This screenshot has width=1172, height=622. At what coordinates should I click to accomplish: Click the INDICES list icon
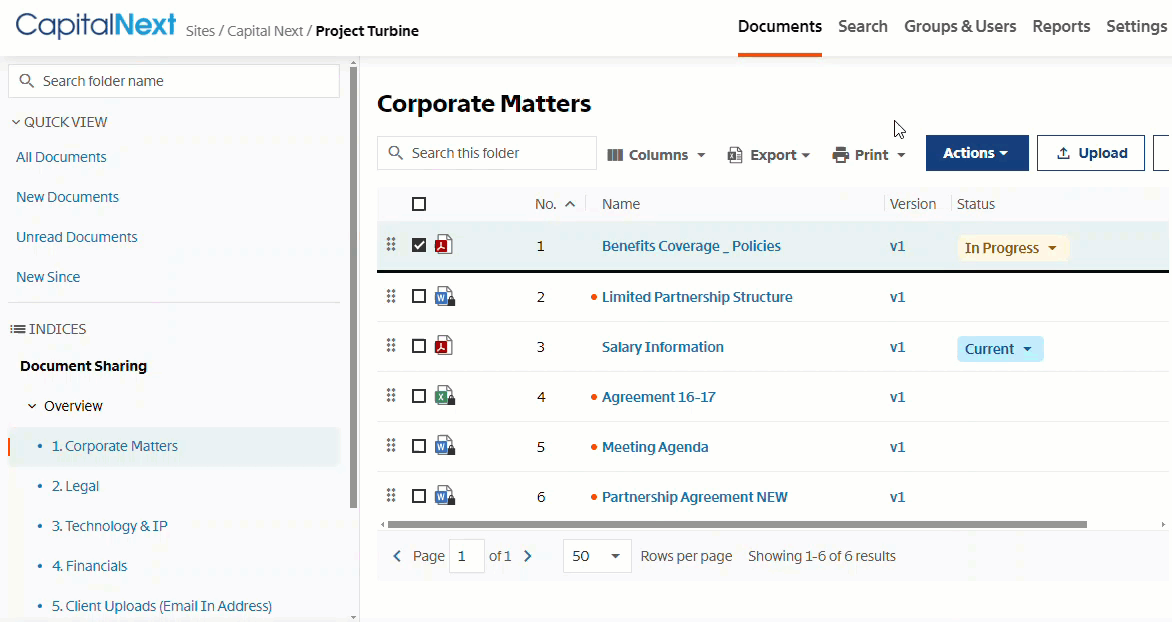18,329
